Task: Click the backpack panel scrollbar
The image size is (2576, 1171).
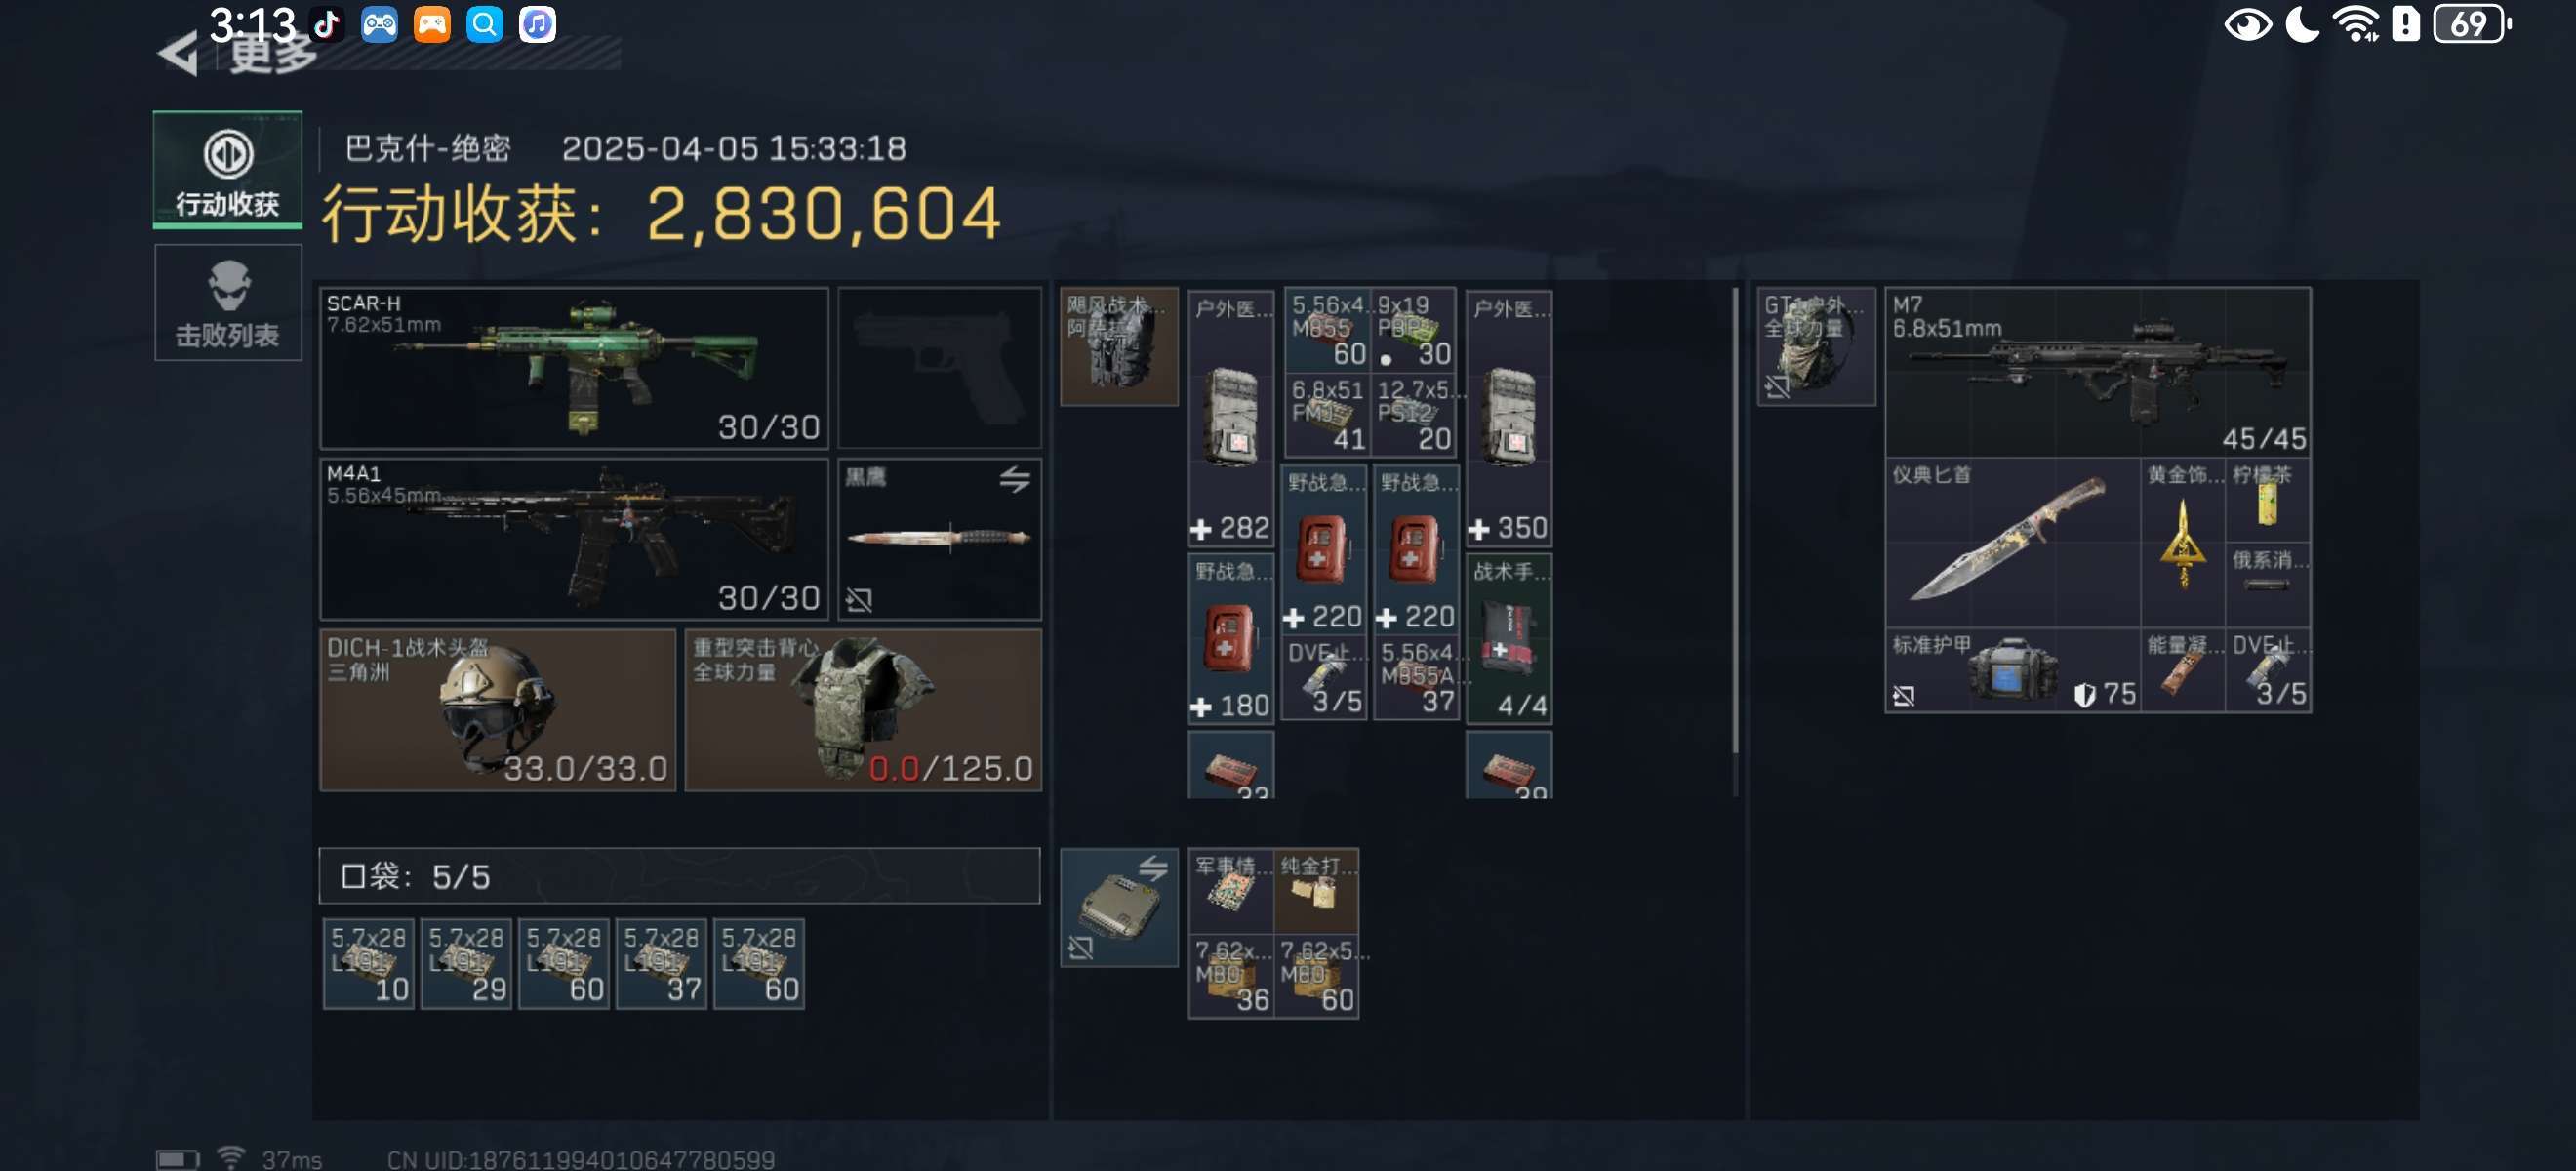Action: [1734, 520]
